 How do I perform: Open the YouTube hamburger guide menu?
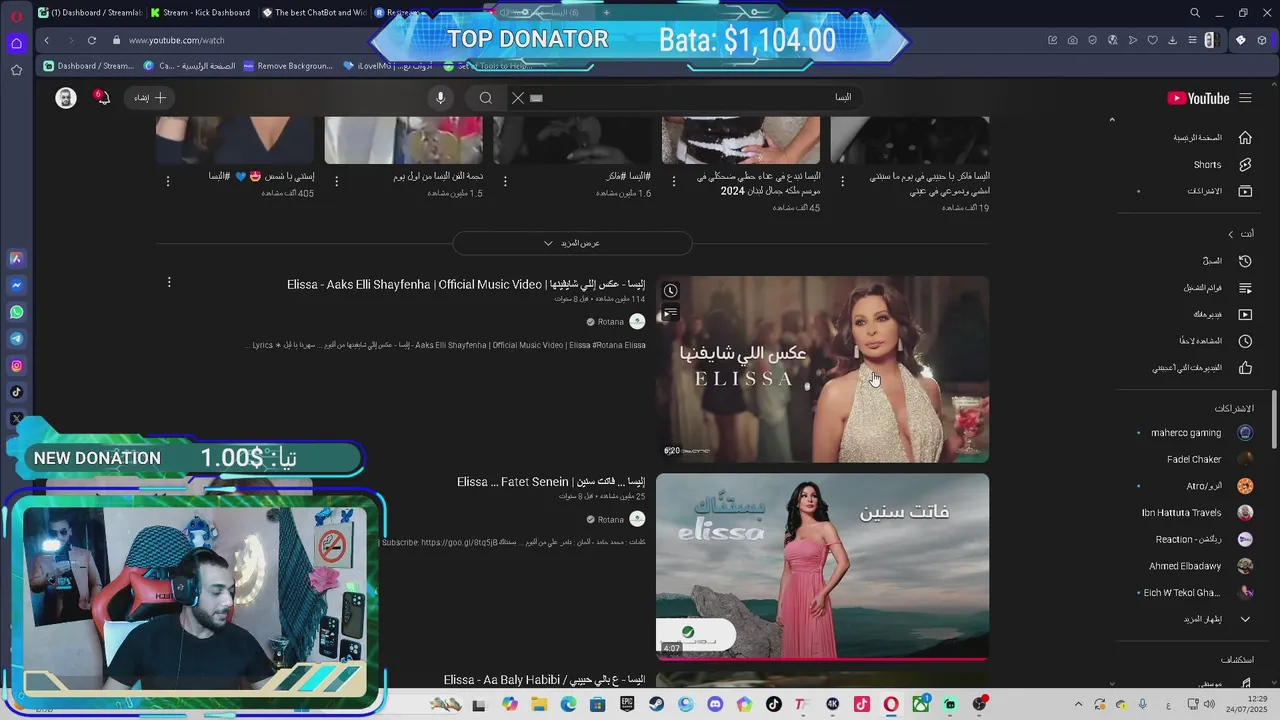1245,98
